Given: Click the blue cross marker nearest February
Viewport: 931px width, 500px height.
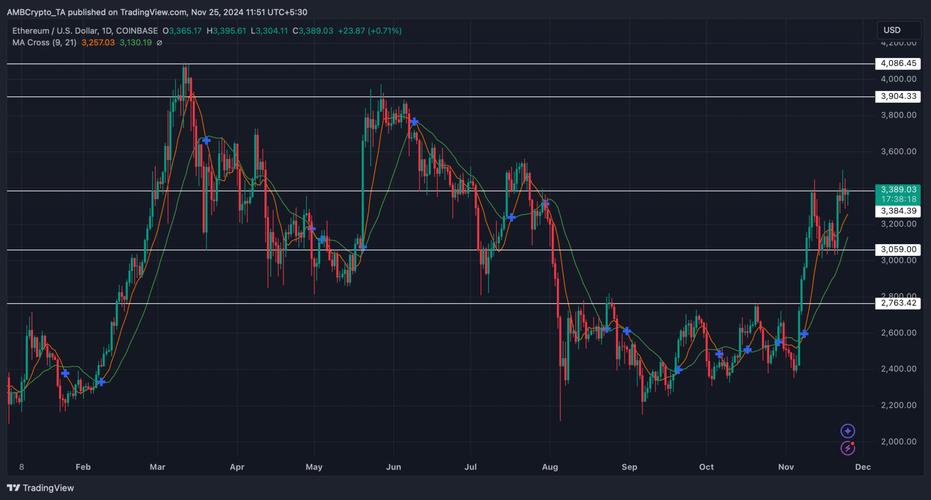Looking at the screenshot, I should point(100,382).
